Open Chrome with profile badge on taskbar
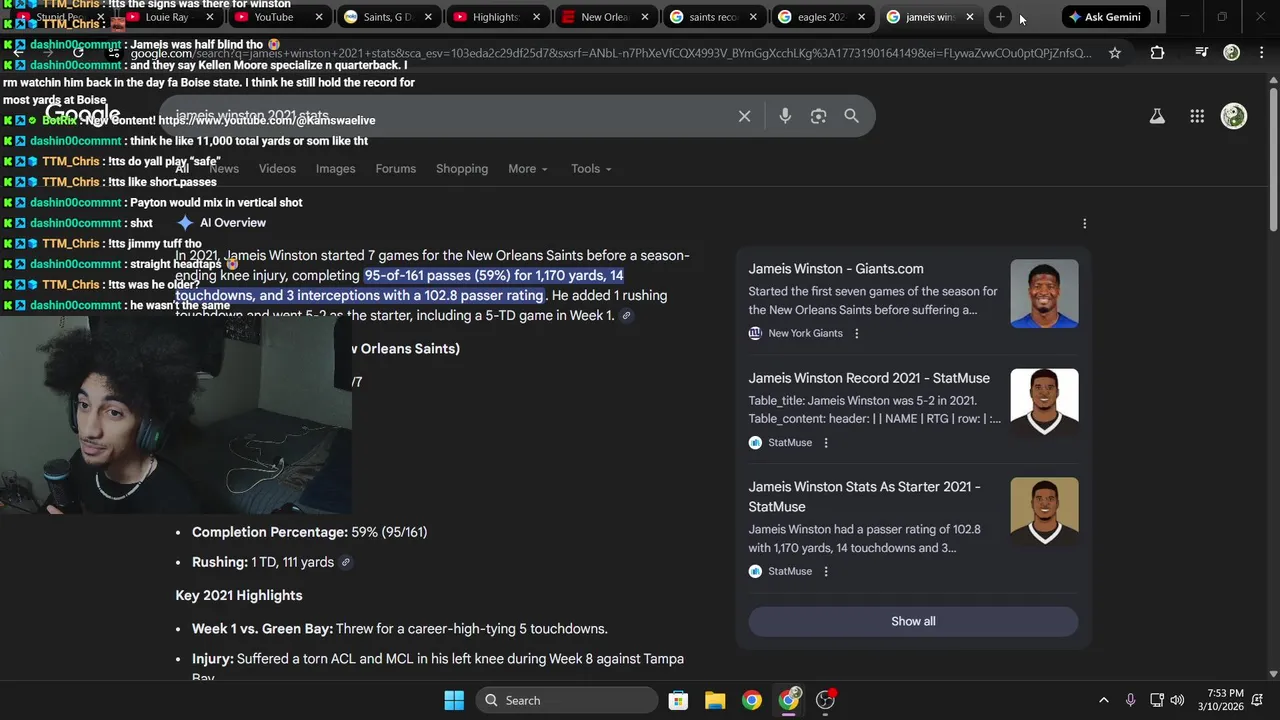Image resolution: width=1280 pixels, height=720 pixels. pos(789,700)
